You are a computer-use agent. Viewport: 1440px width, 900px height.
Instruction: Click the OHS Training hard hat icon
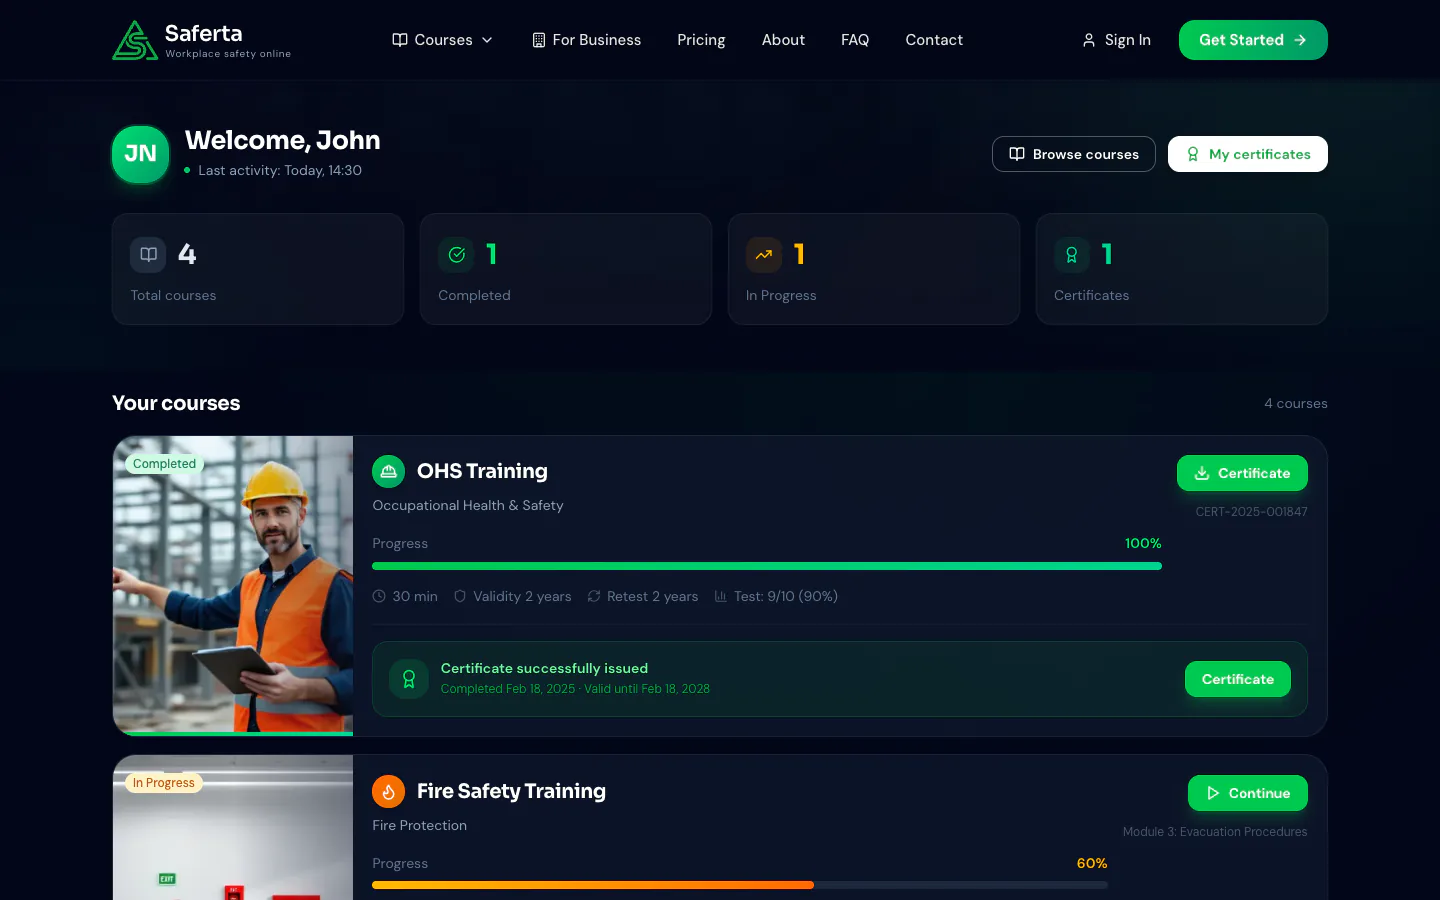pos(388,471)
